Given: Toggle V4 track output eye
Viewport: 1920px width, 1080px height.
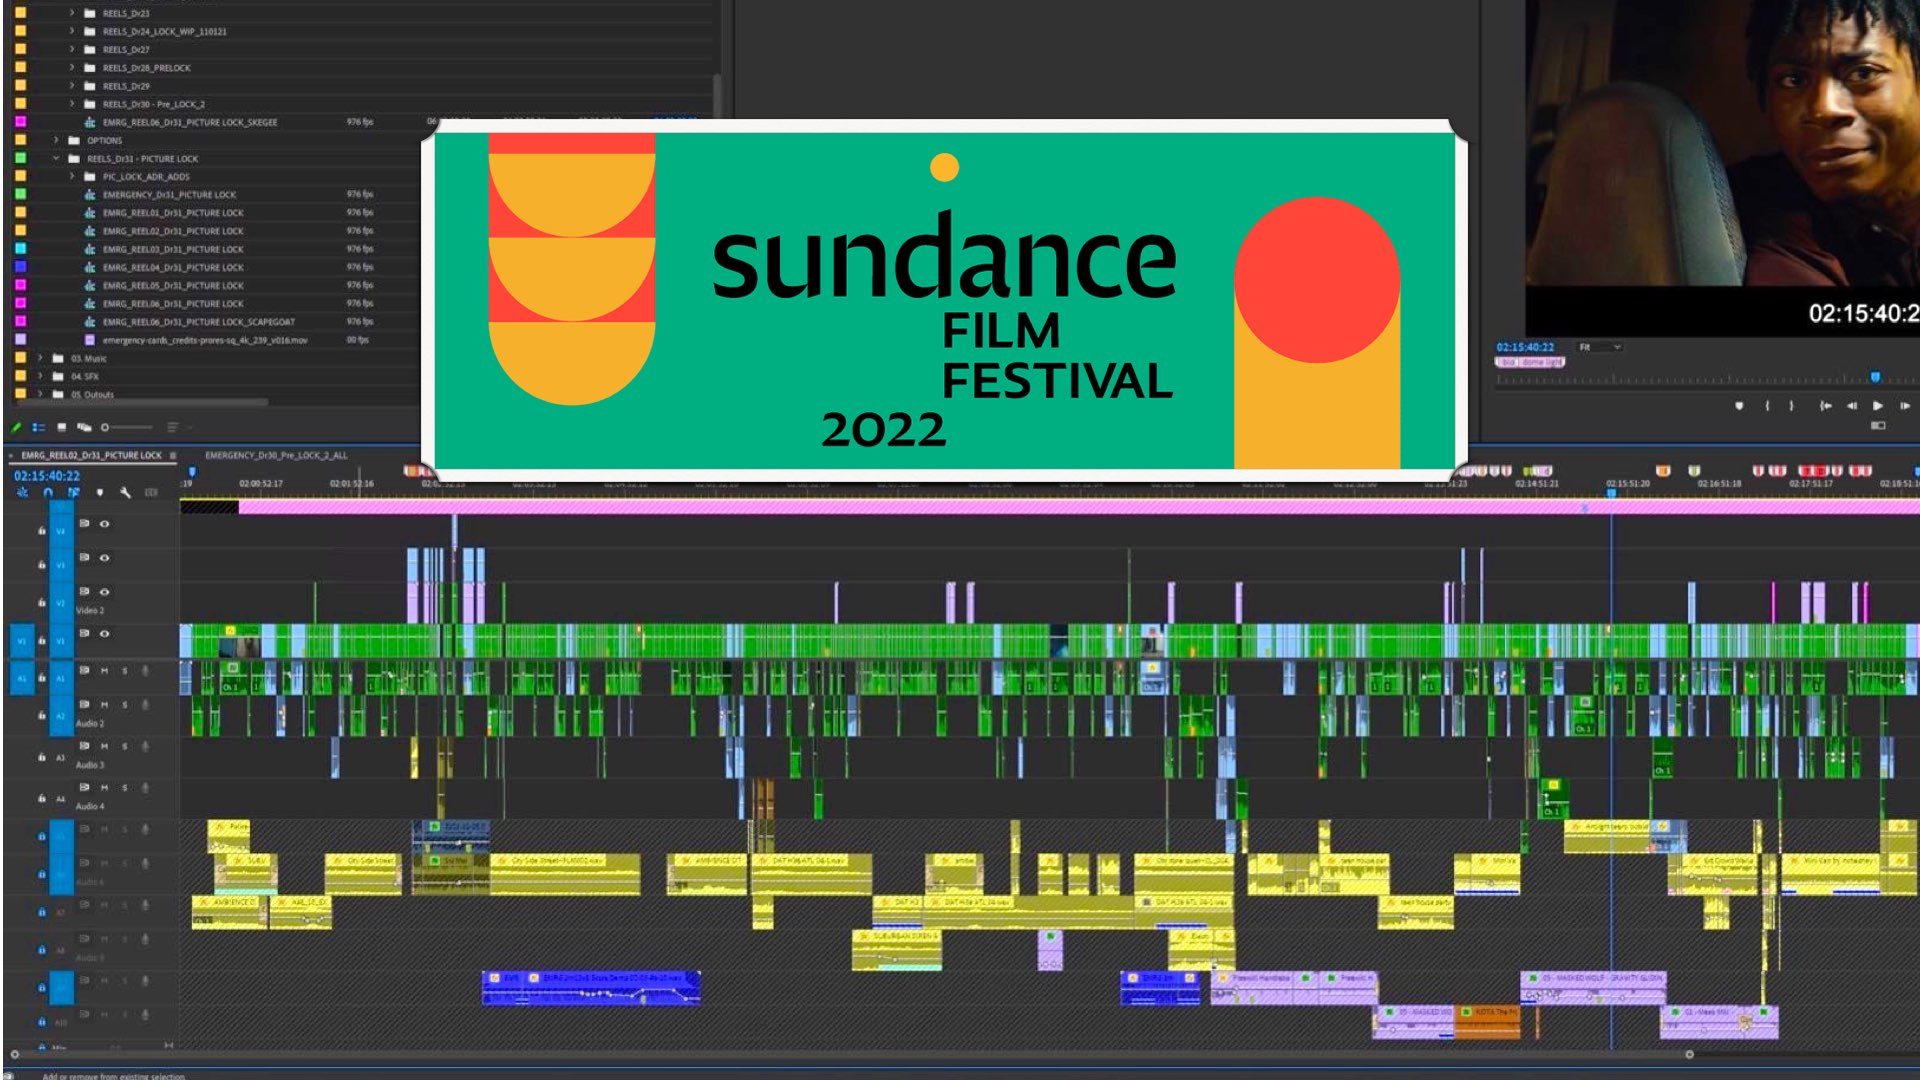Looking at the screenshot, I should pyautogui.click(x=104, y=524).
